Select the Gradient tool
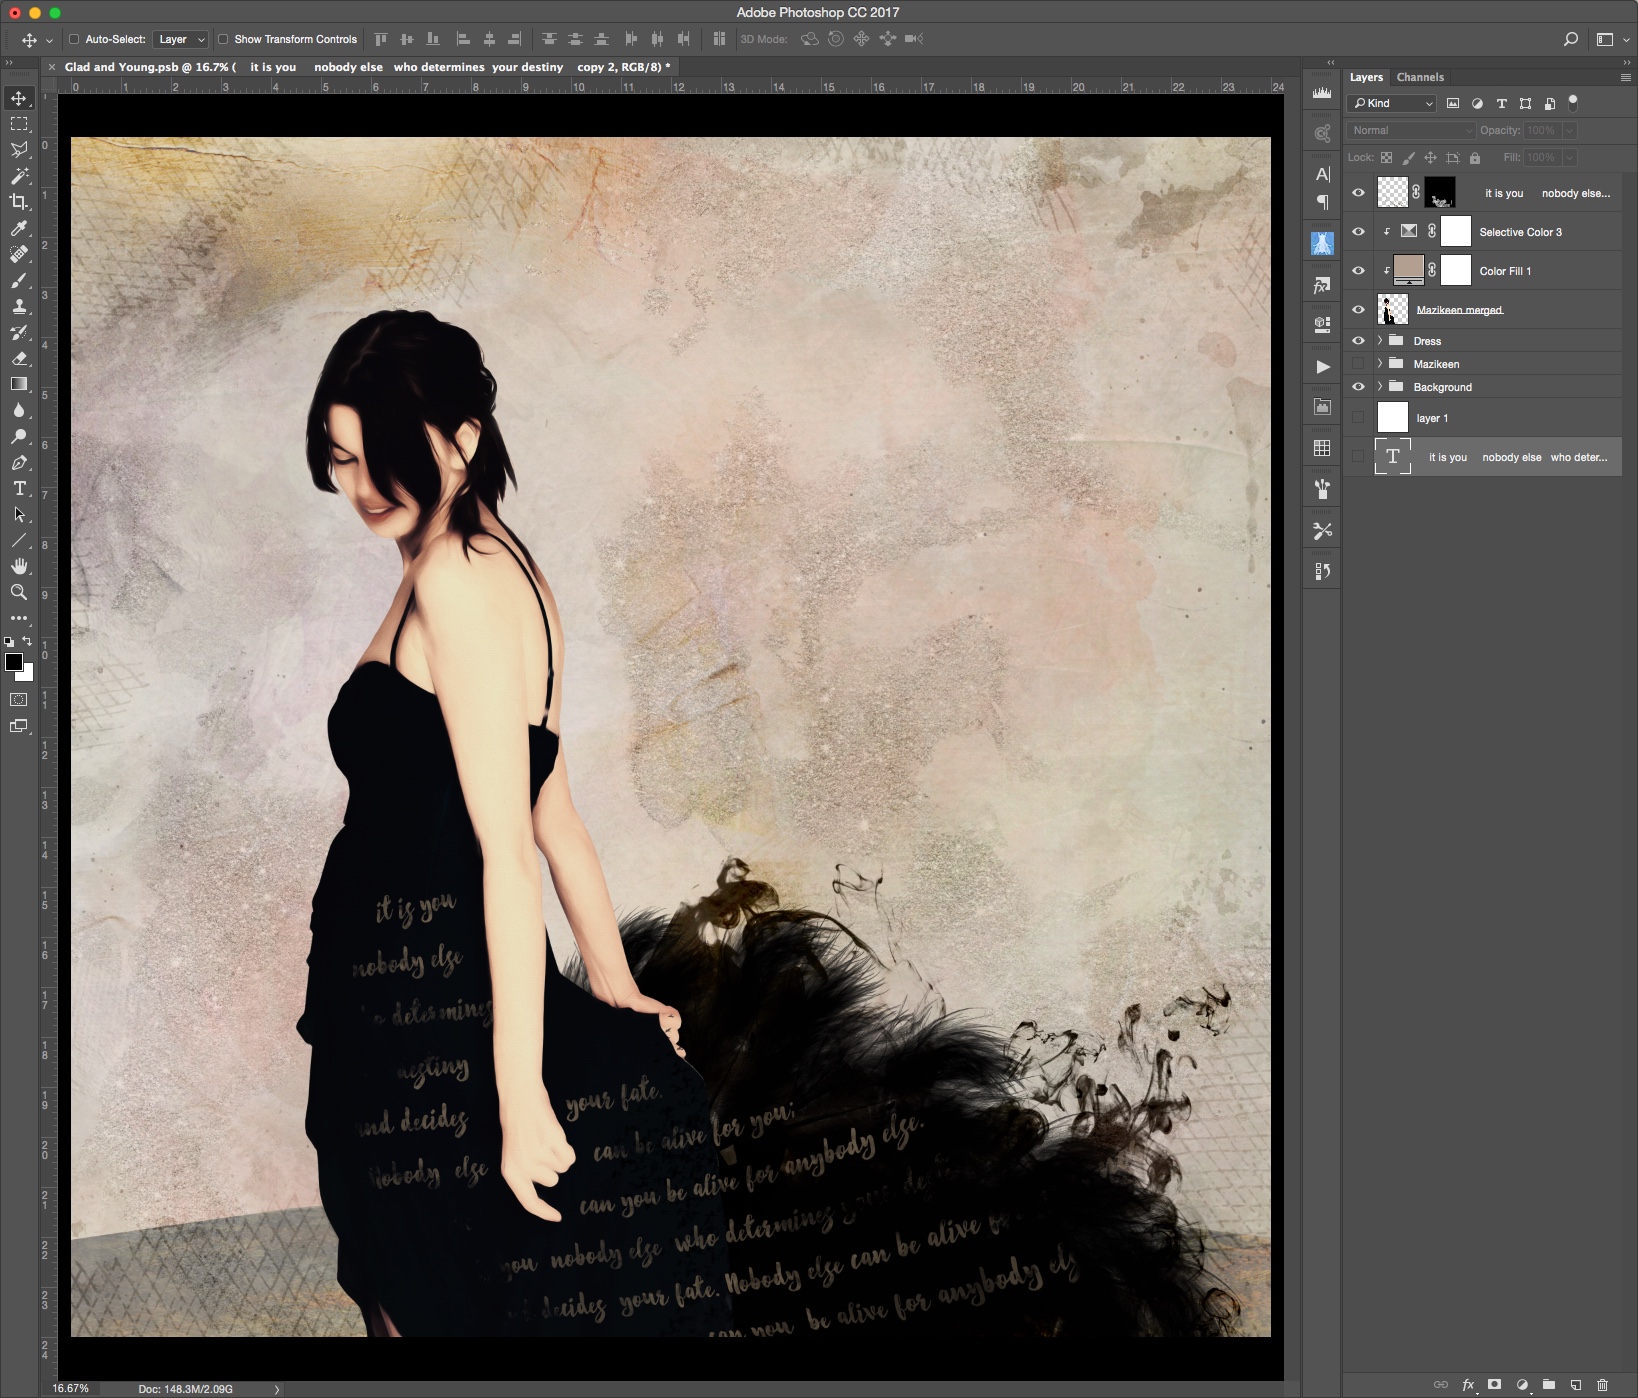The height and width of the screenshot is (1398, 1638). pyautogui.click(x=19, y=384)
